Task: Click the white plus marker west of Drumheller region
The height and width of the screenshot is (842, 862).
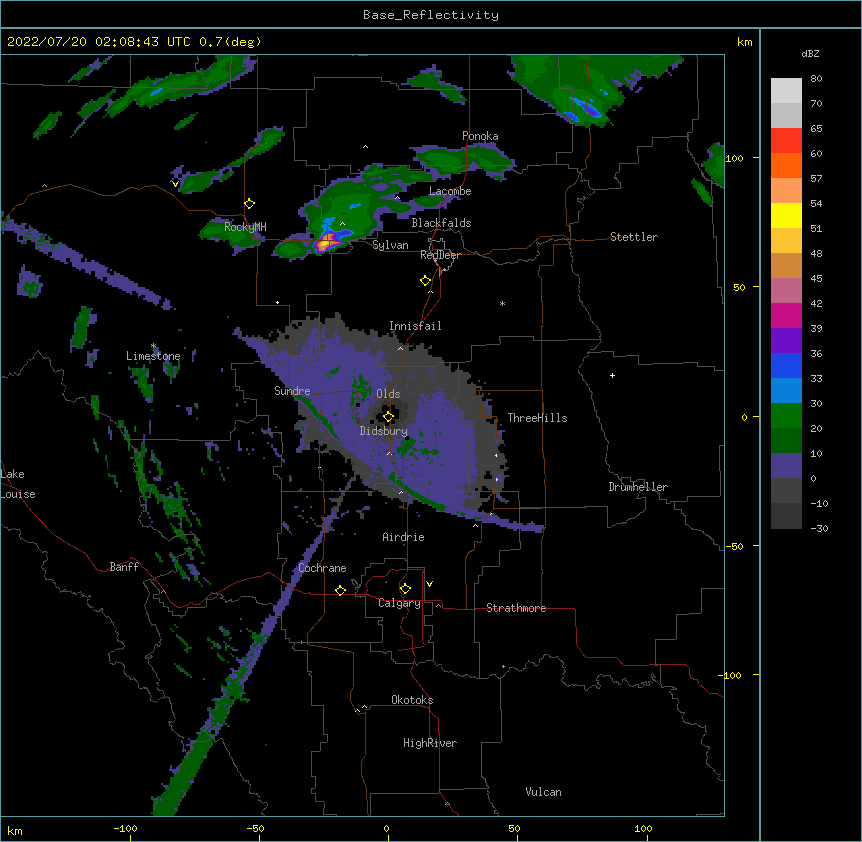Action: pyautogui.click(x=612, y=375)
